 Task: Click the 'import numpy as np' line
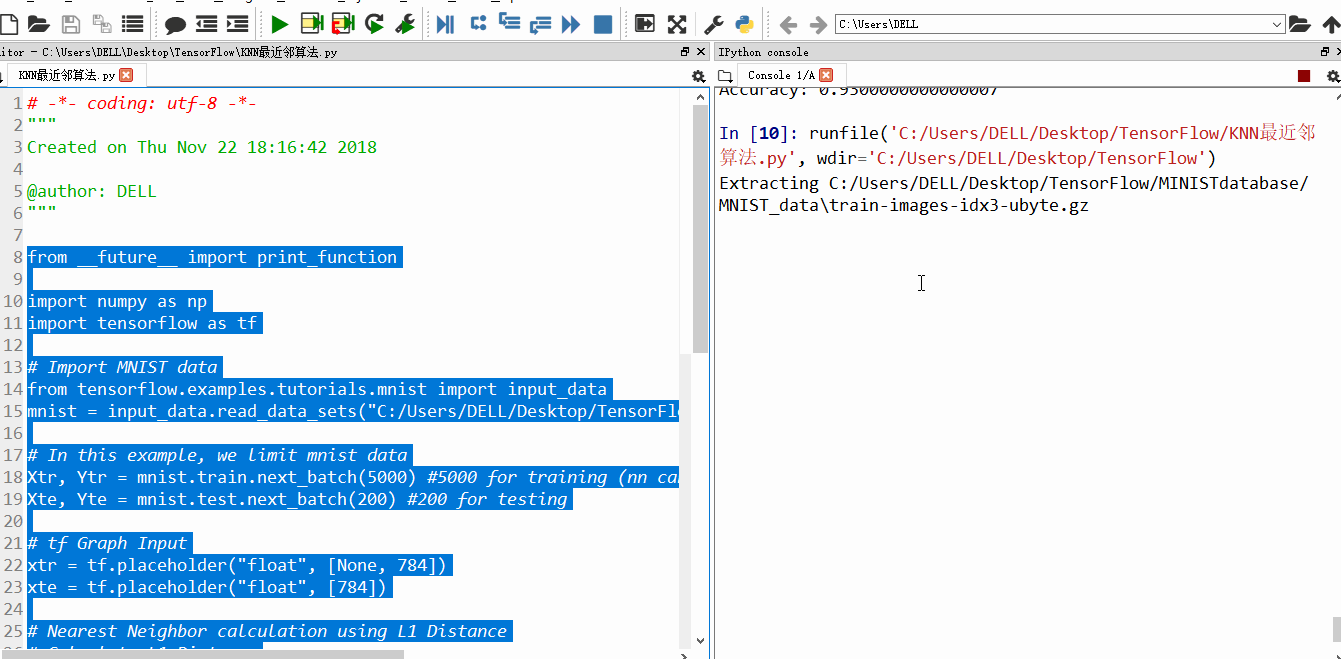[x=117, y=301]
